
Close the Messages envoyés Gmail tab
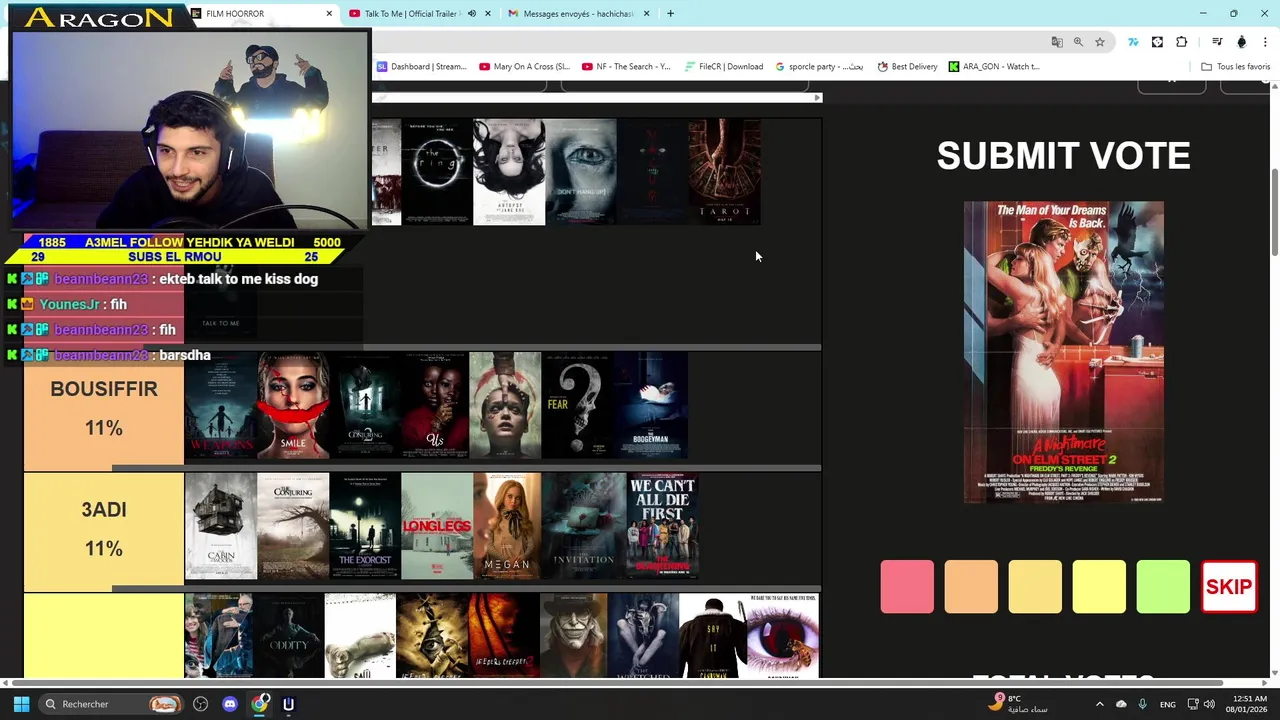pyautogui.click(x=646, y=14)
